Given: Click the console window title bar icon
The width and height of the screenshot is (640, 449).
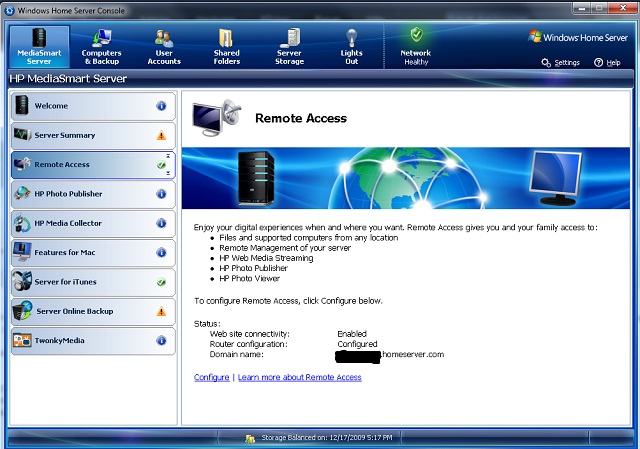Looking at the screenshot, I should (10, 11).
